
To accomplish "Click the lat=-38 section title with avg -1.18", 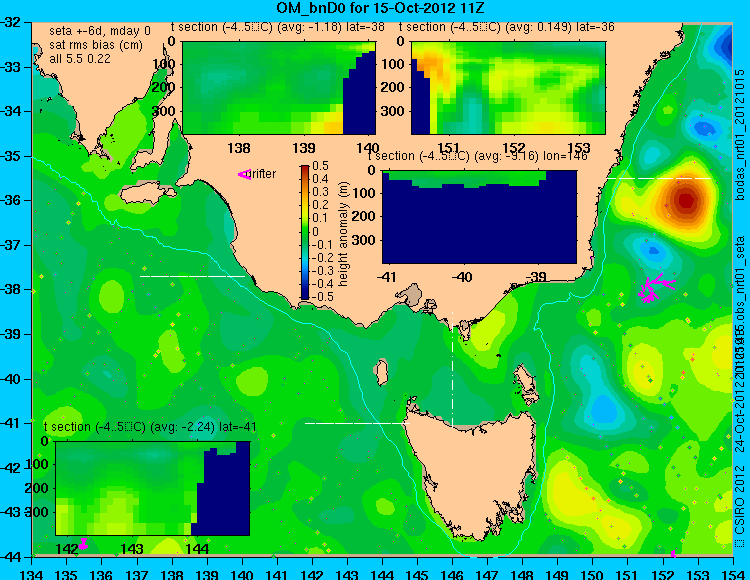I will point(278,27).
